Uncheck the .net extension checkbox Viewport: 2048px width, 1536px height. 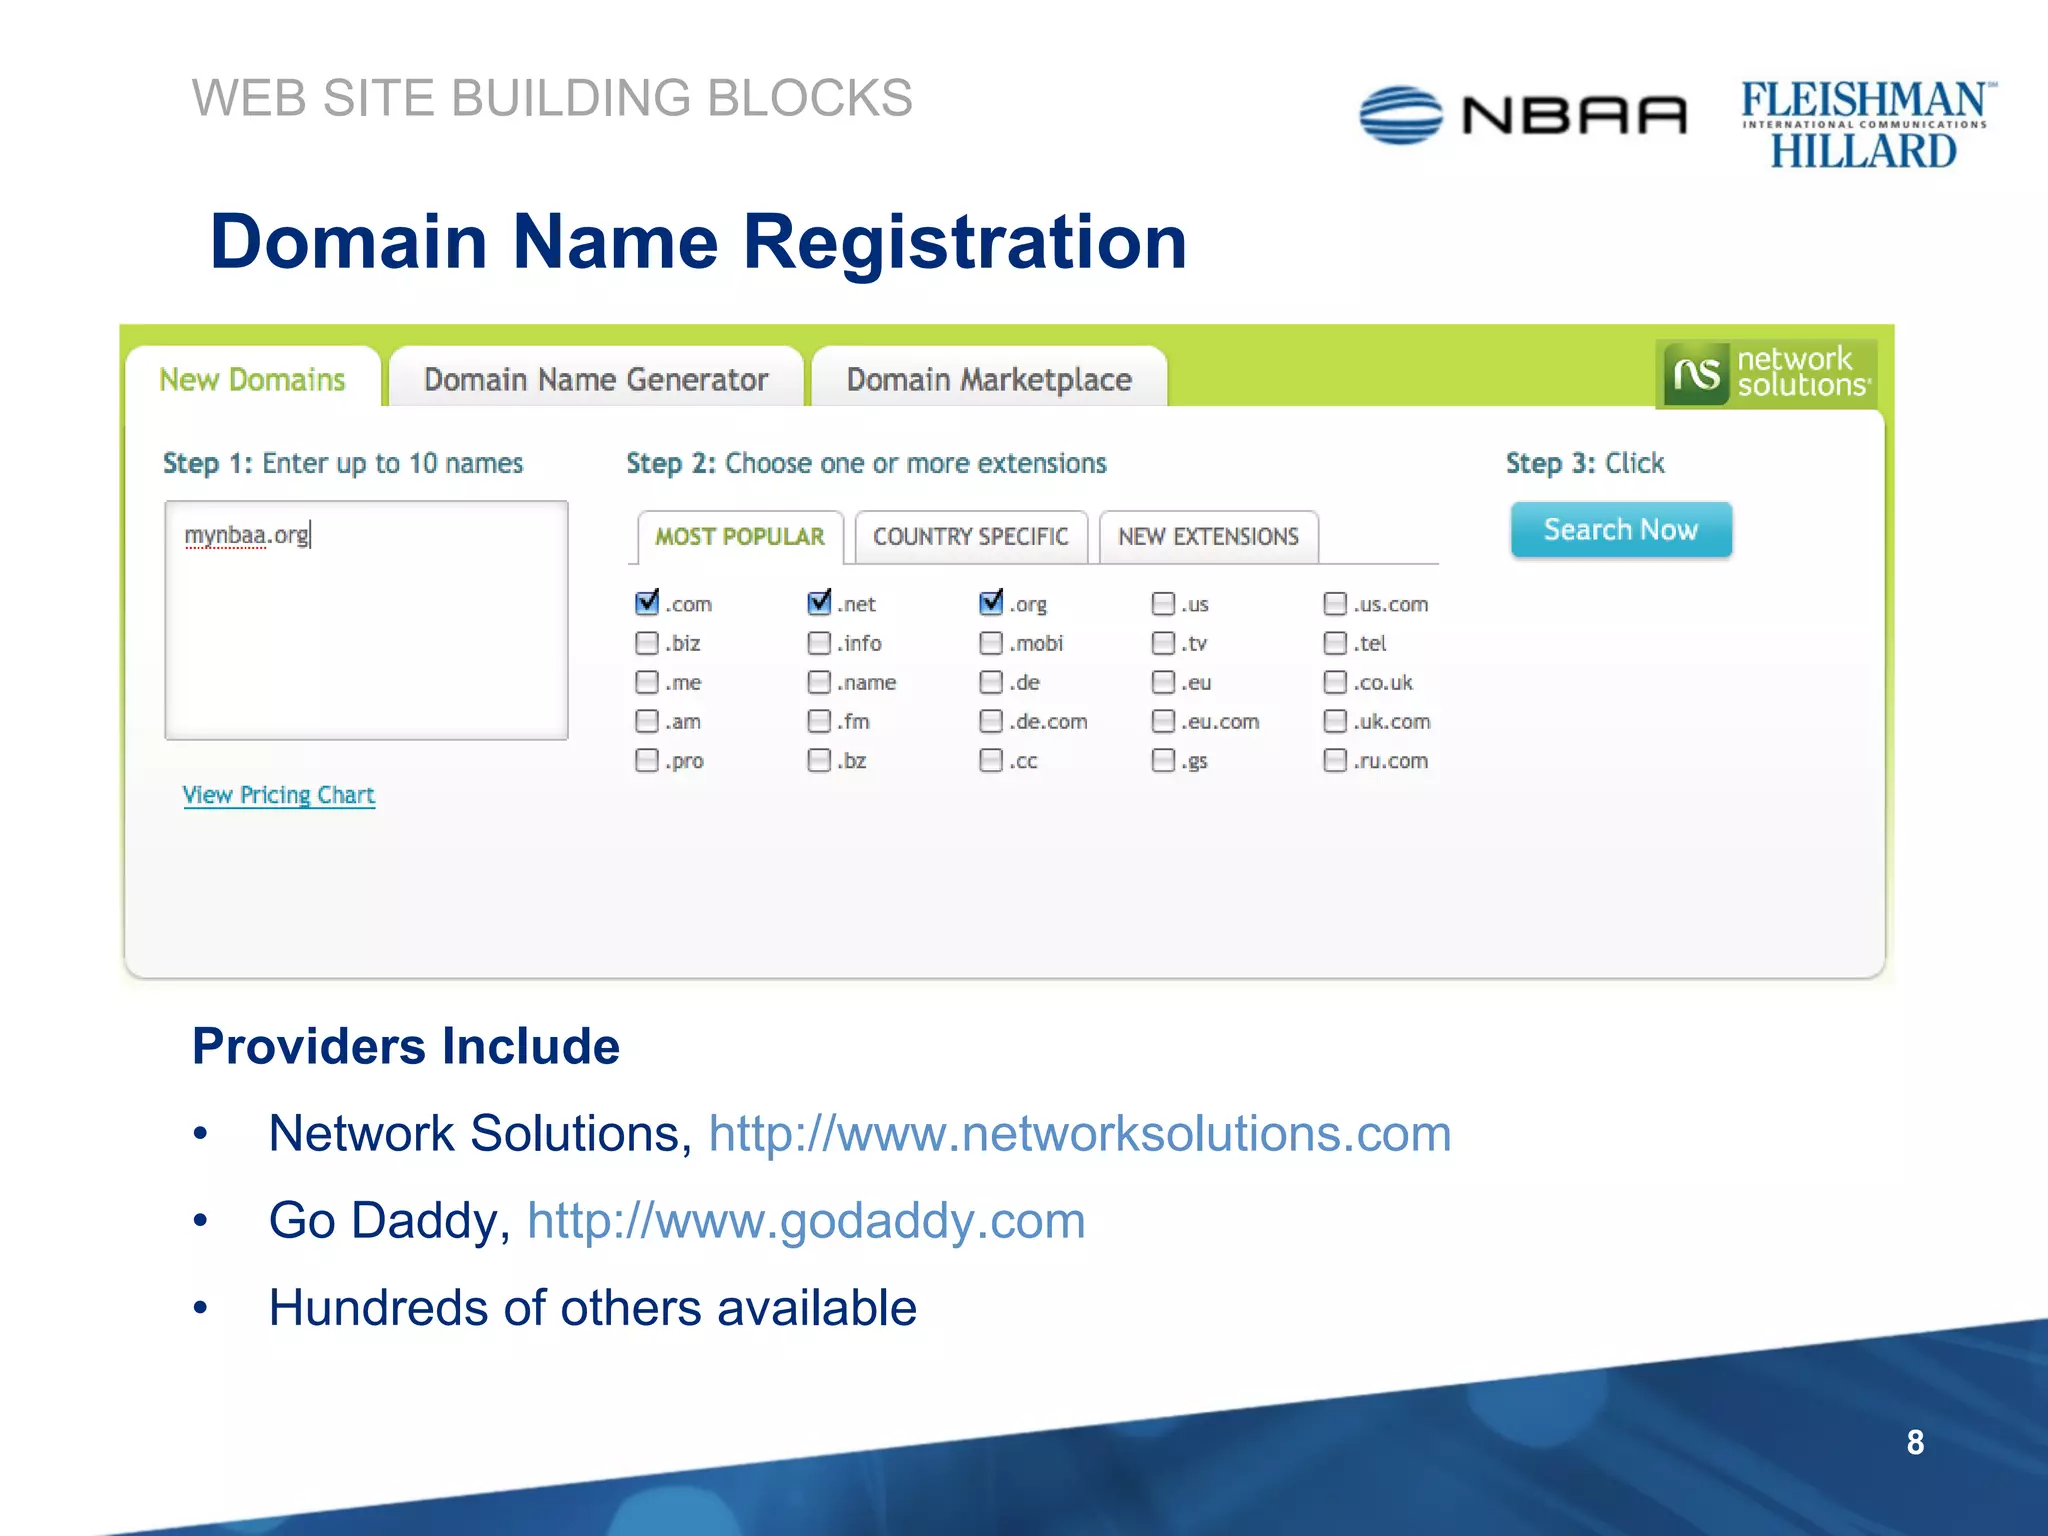pos(819,603)
